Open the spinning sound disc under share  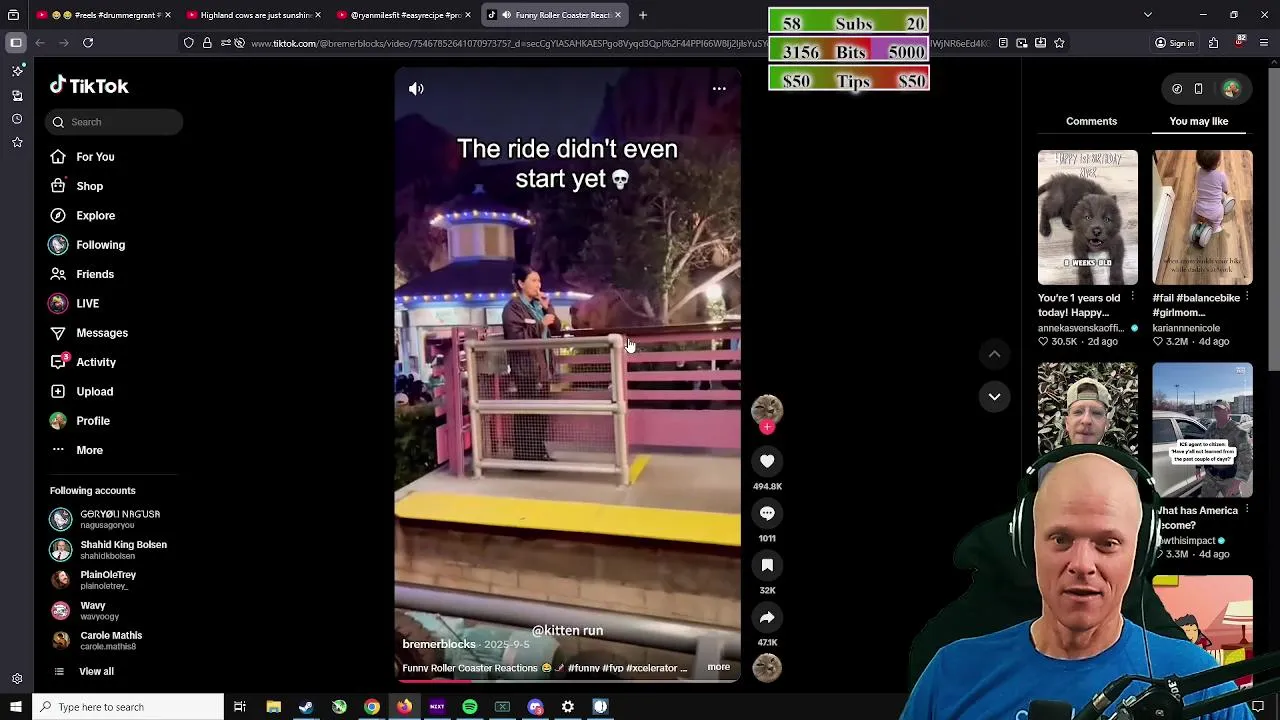767,667
